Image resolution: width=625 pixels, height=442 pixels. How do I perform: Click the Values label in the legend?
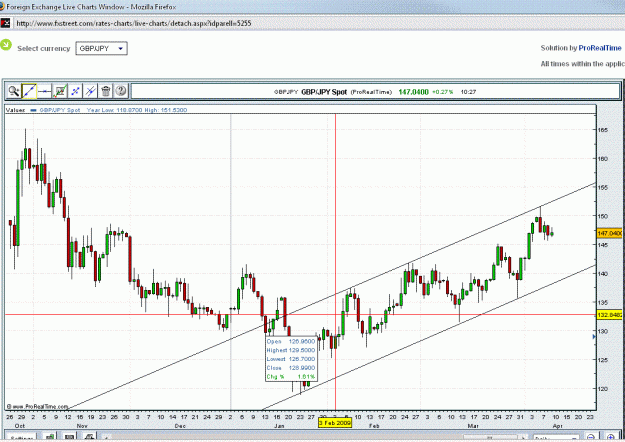(x=15, y=110)
